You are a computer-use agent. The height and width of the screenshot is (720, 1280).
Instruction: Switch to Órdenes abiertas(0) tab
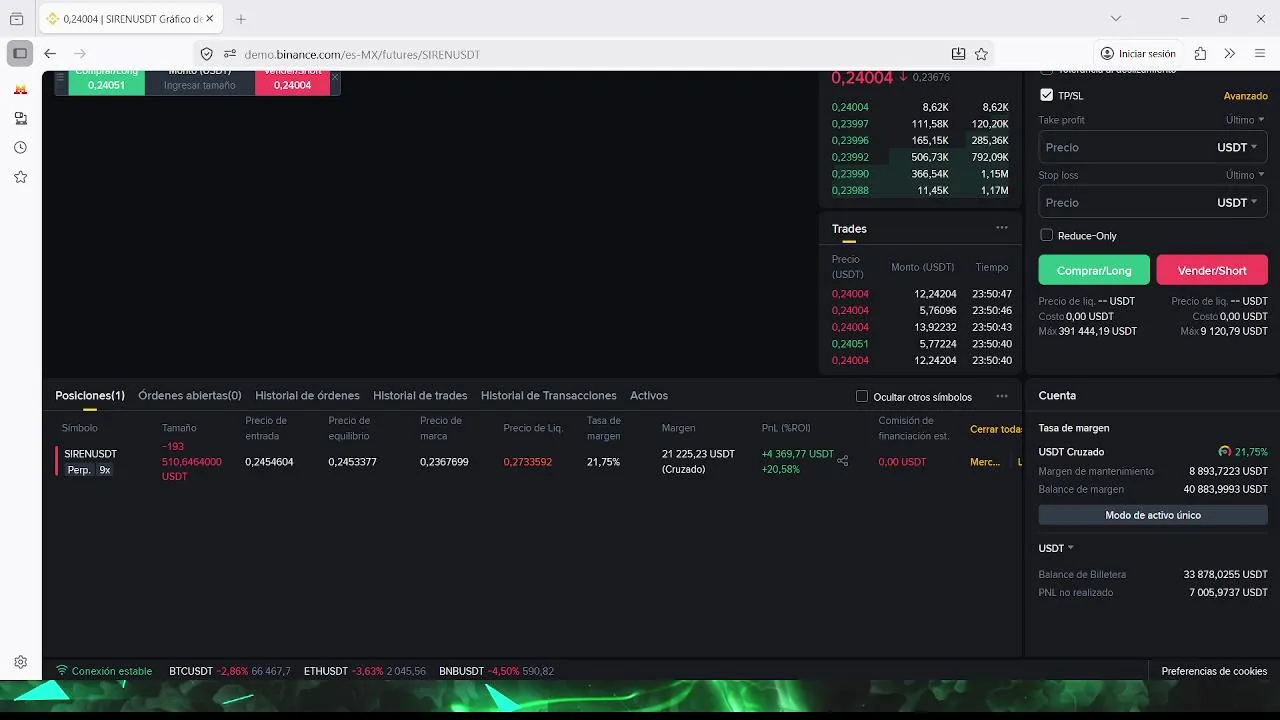pyautogui.click(x=190, y=396)
